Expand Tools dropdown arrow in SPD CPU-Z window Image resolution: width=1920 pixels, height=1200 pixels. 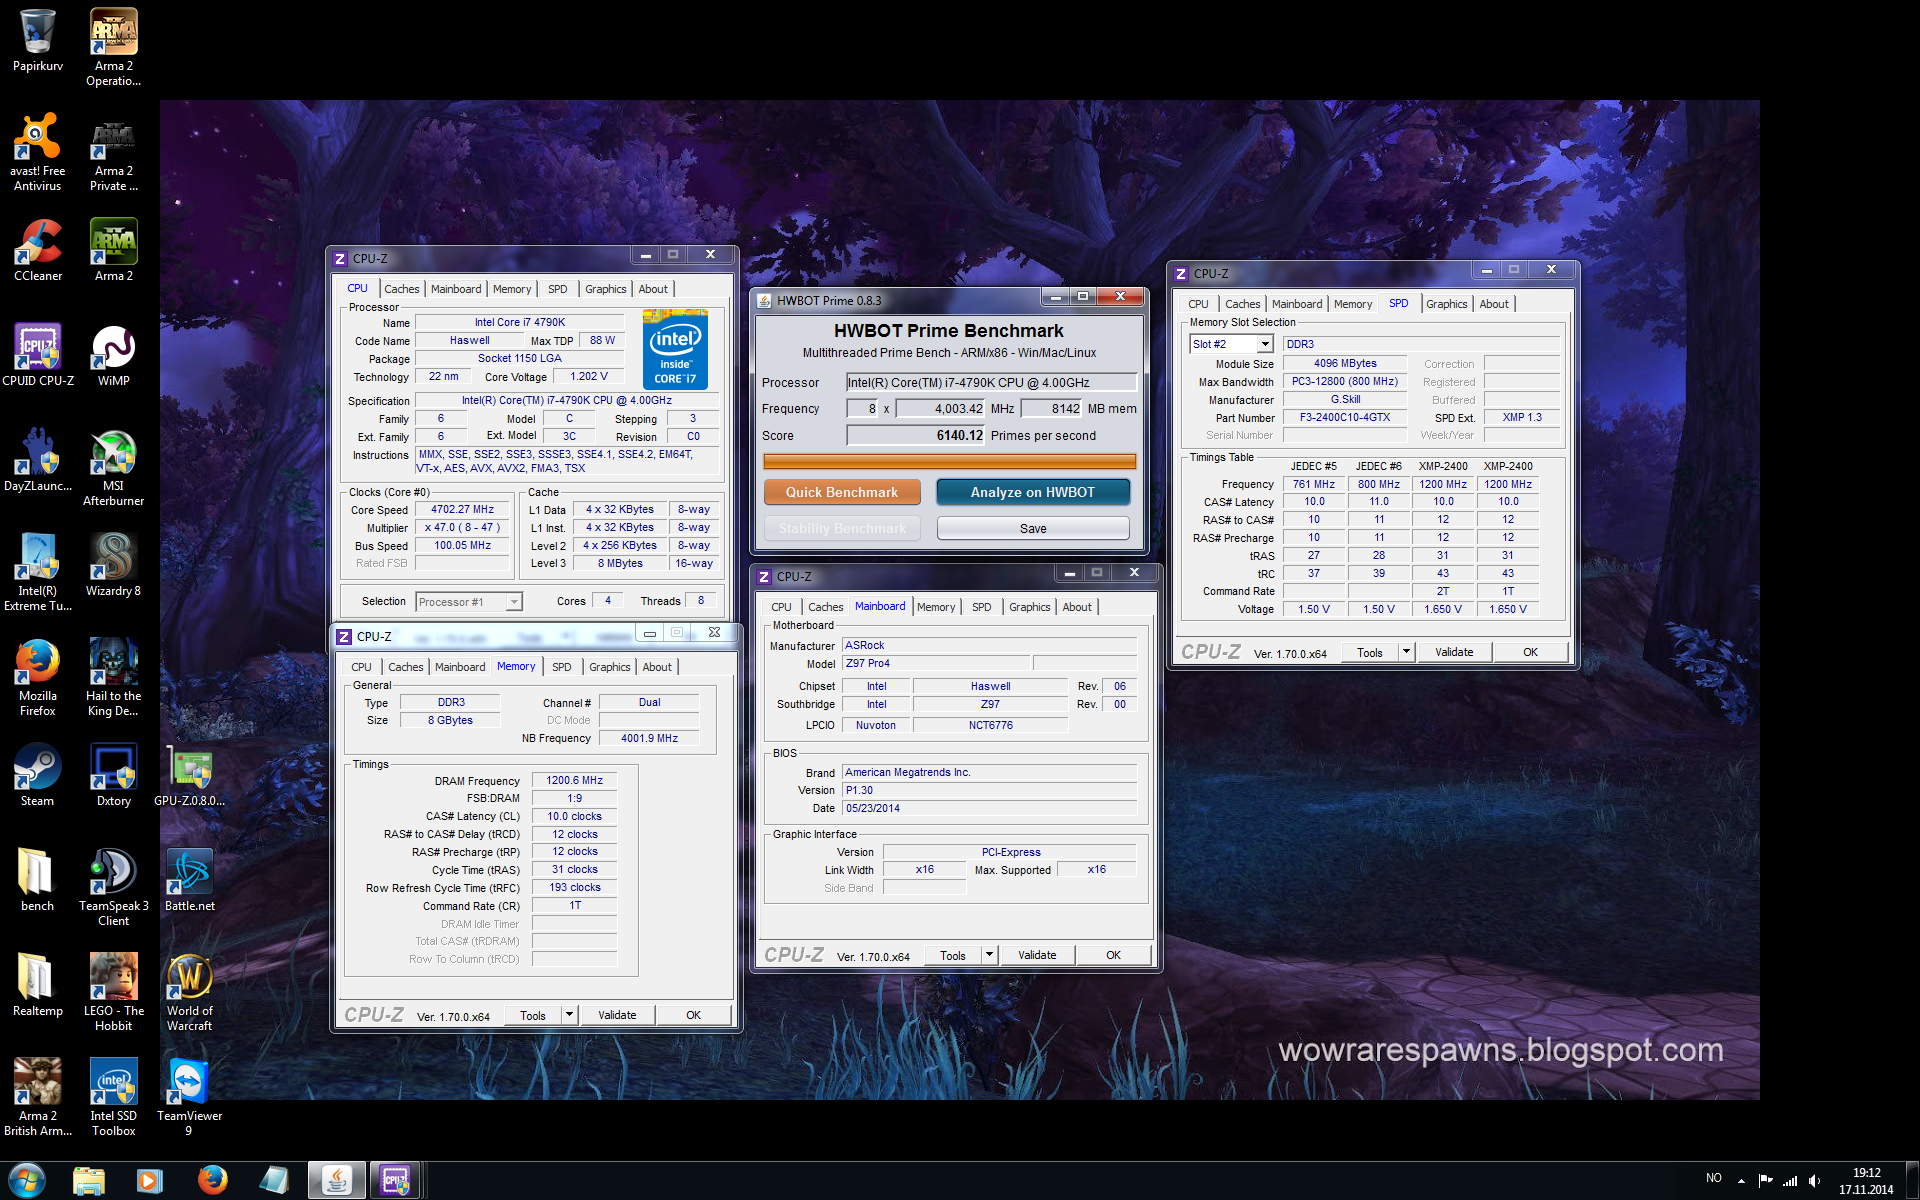(1406, 652)
